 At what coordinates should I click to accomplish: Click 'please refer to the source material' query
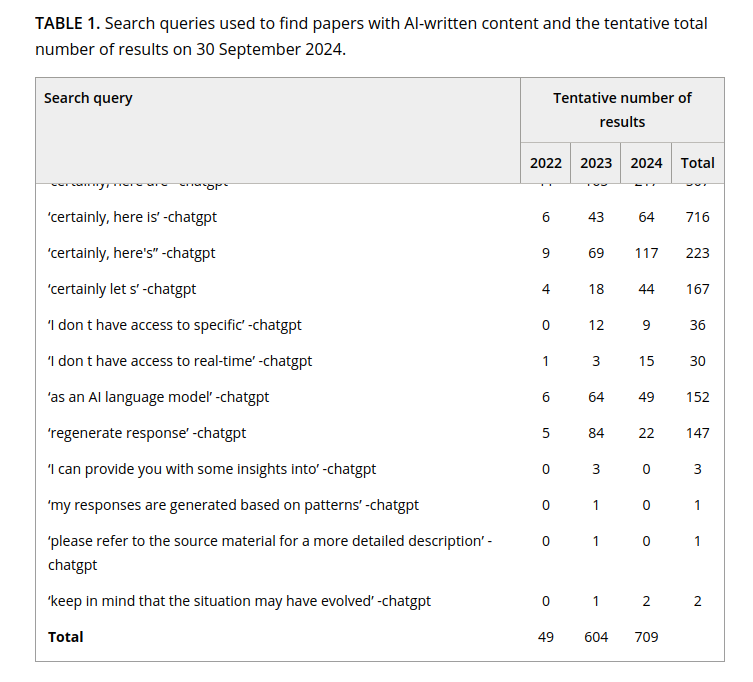[265, 541]
